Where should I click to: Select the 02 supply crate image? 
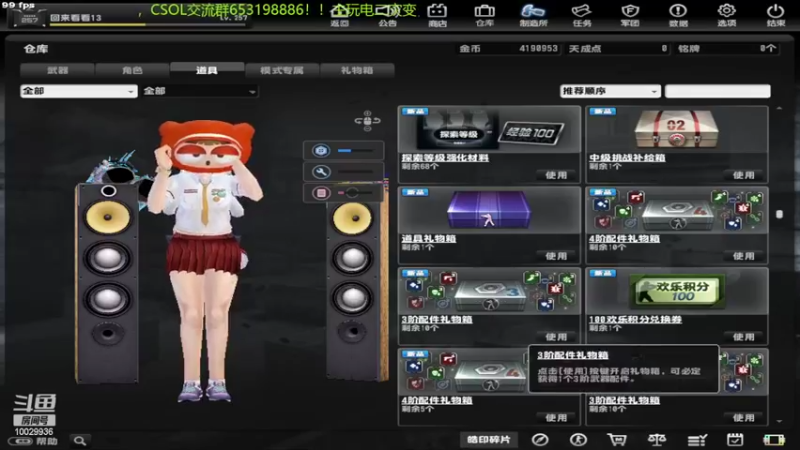(677, 130)
